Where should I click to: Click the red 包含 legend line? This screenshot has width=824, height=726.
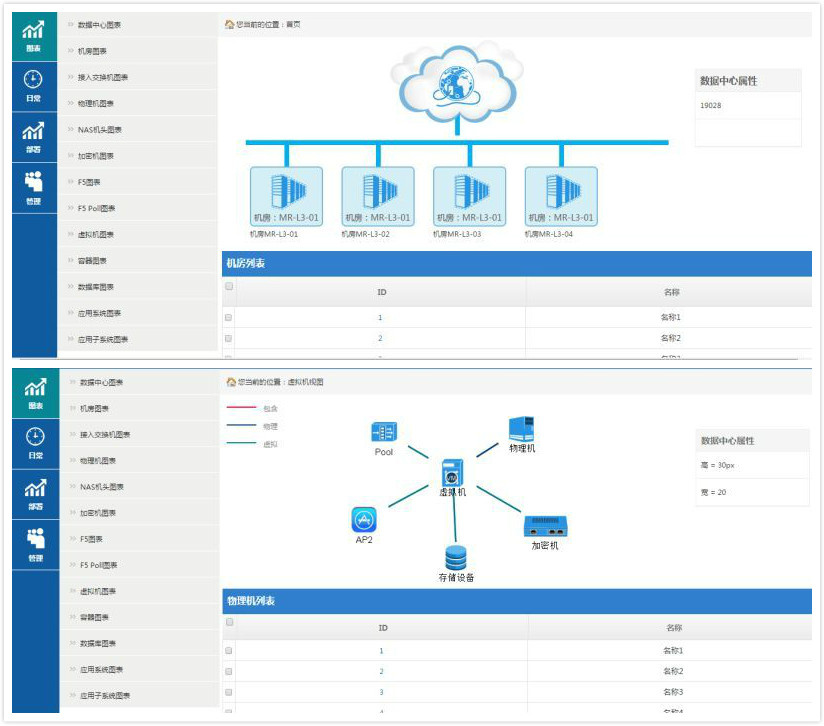click(x=241, y=407)
